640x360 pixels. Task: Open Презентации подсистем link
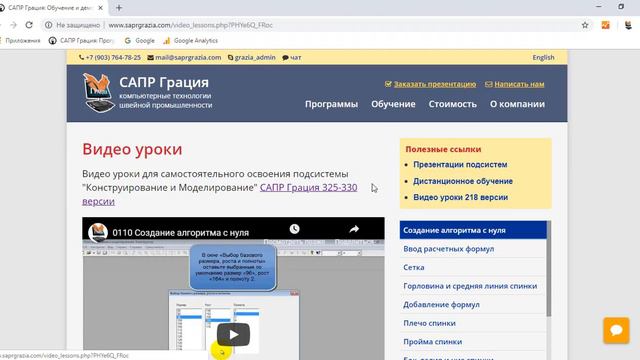[460, 164]
